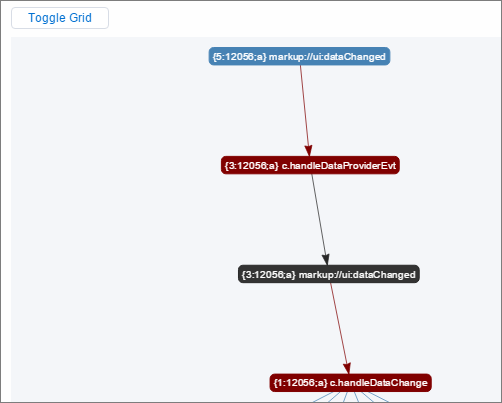The height and width of the screenshot is (403, 502).
Task: Select the dark gray markup://ui:dataChanged node
Action: [329, 274]
